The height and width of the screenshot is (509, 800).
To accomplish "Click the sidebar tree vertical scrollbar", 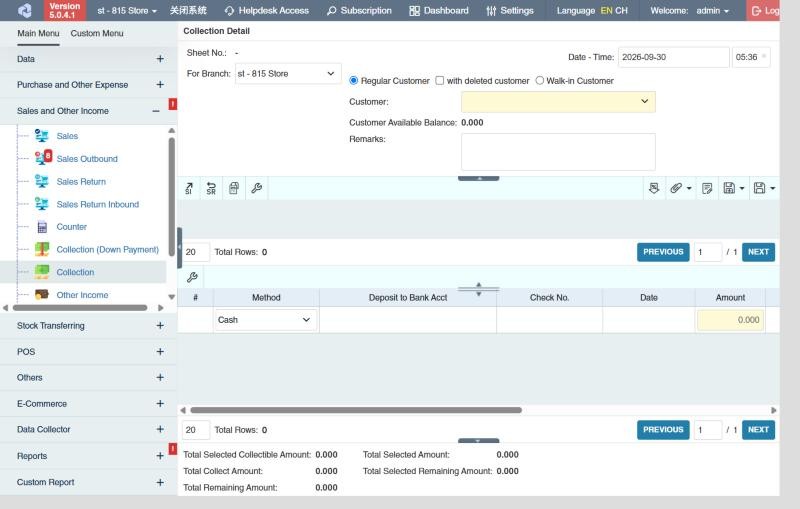I will pyautogui.click(x=171, y=196).
